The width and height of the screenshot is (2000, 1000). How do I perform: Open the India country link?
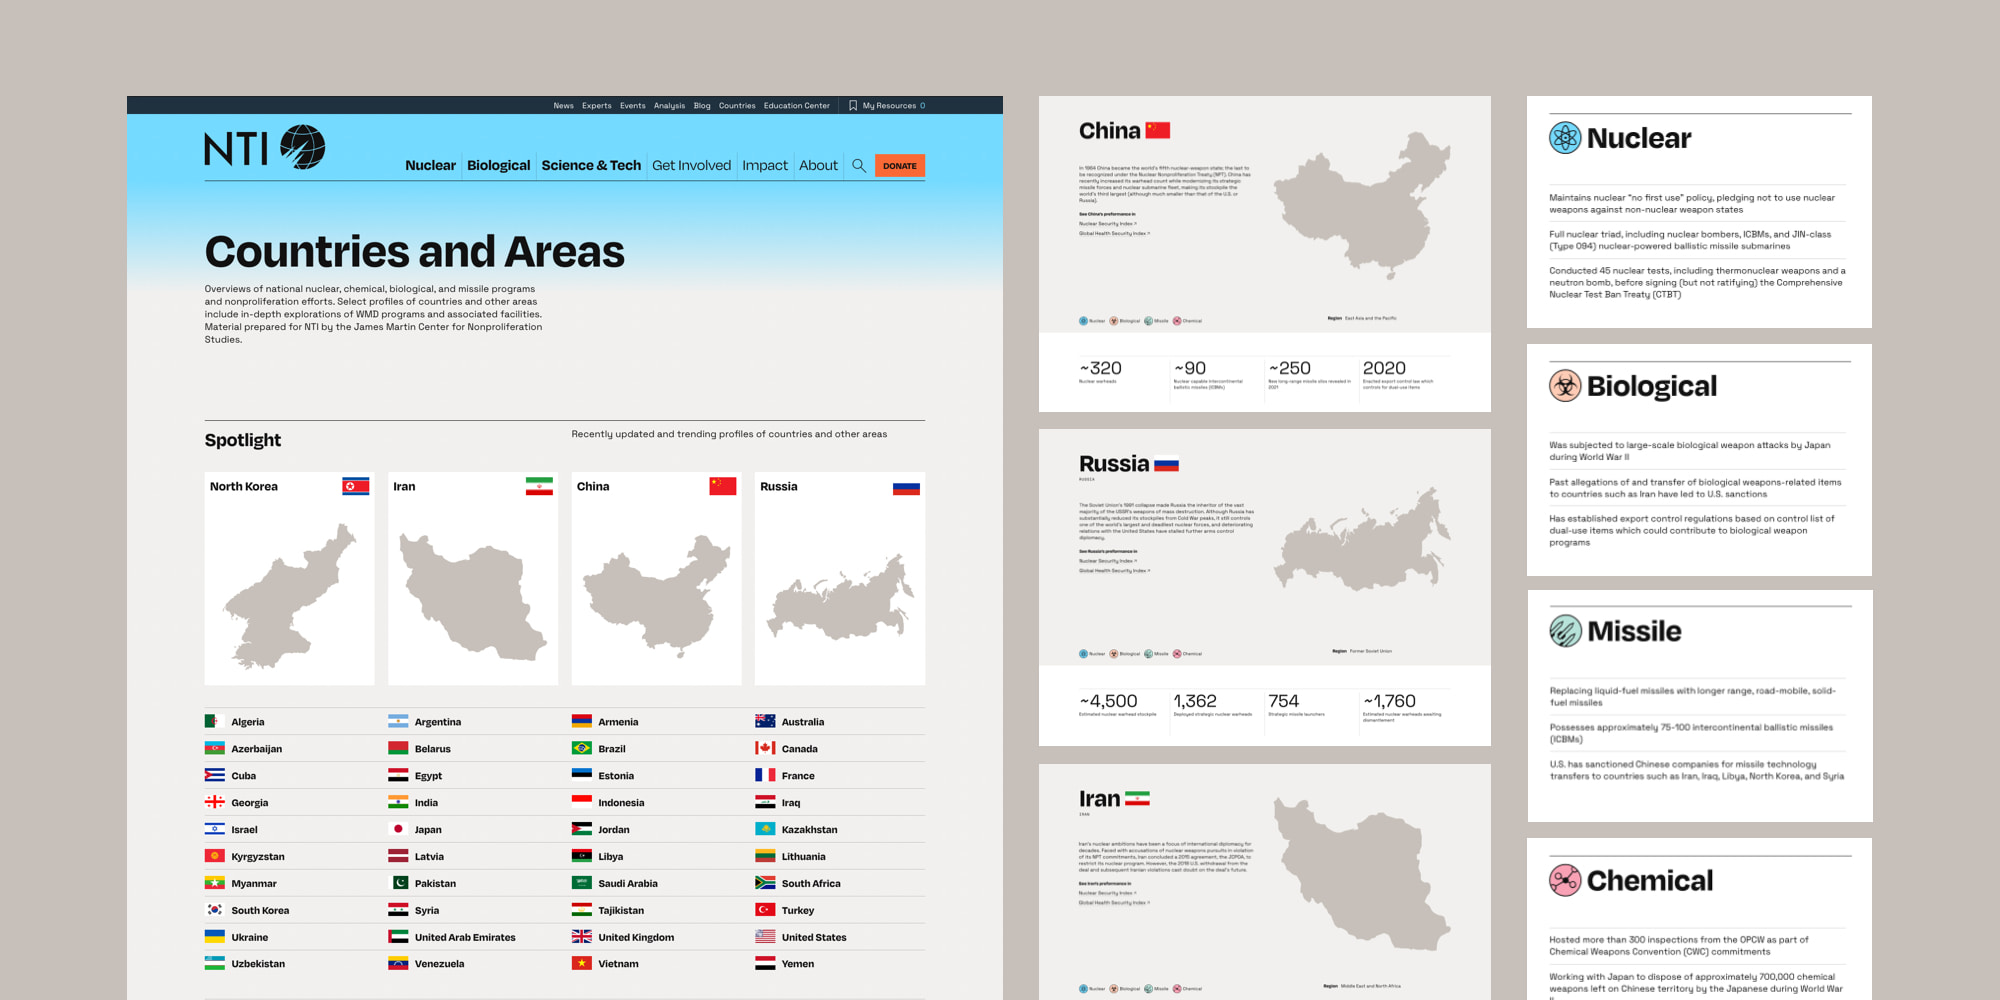click(x=426, y=803)
